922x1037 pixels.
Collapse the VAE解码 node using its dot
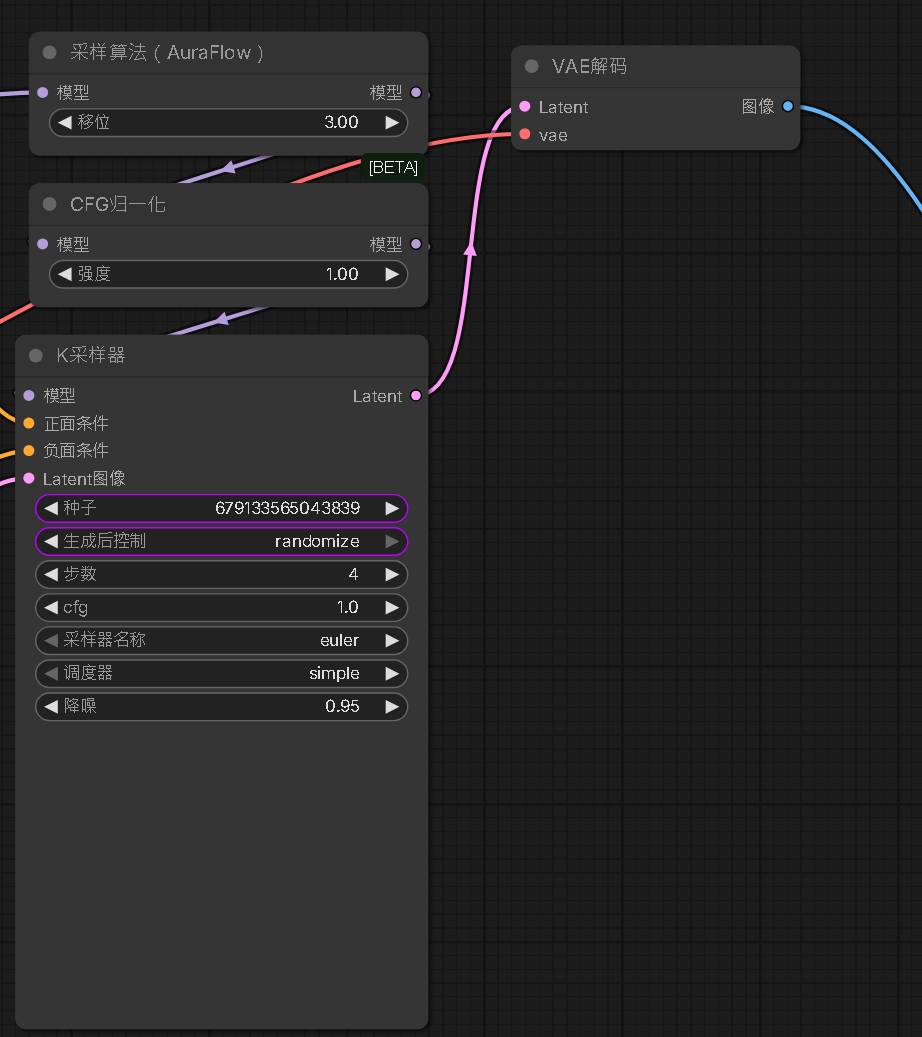[x=531, y=66]
